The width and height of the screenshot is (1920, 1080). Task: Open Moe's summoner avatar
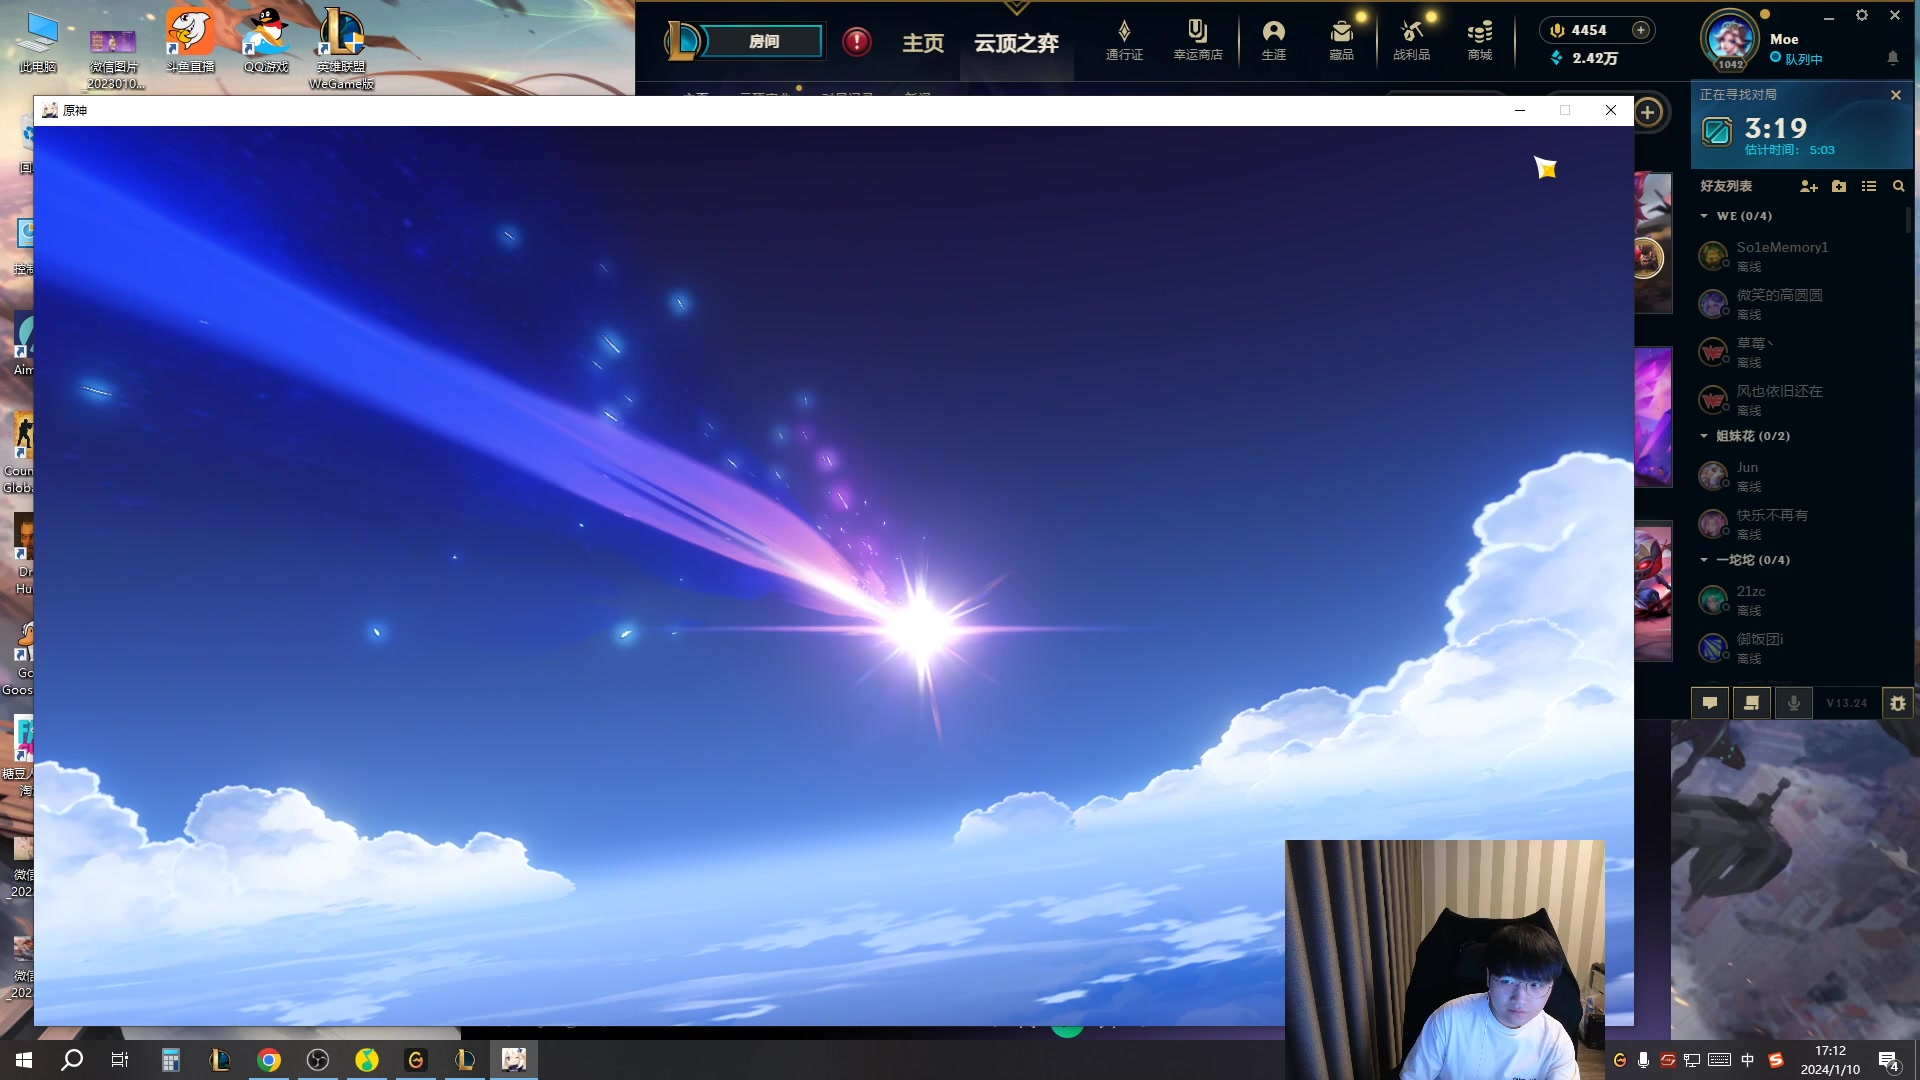point(1730,39)
